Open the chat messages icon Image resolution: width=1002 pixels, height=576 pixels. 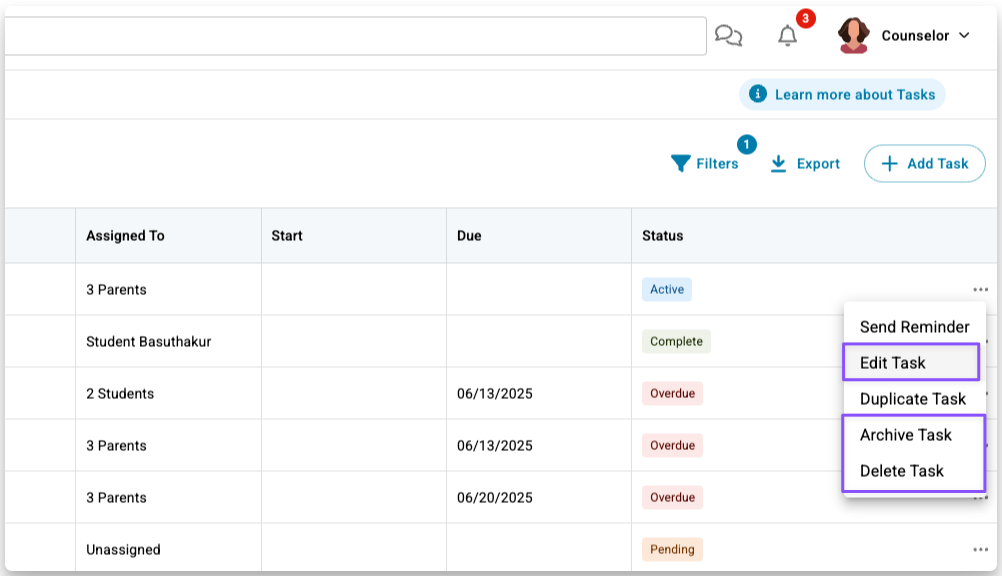point(729,37)
